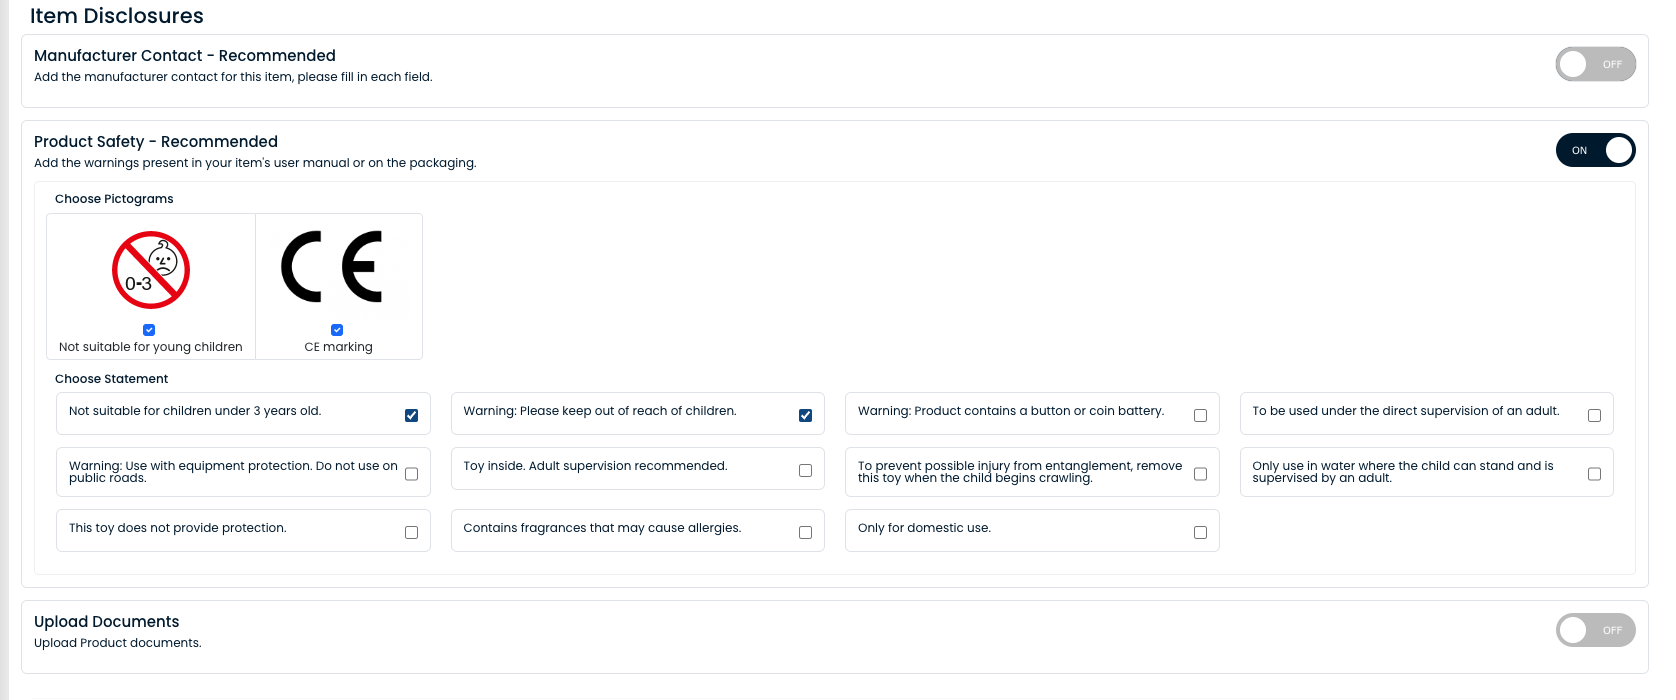Click the Add the warnings present description
This screenshot has width=1676, height=700.
coord(255,163)
